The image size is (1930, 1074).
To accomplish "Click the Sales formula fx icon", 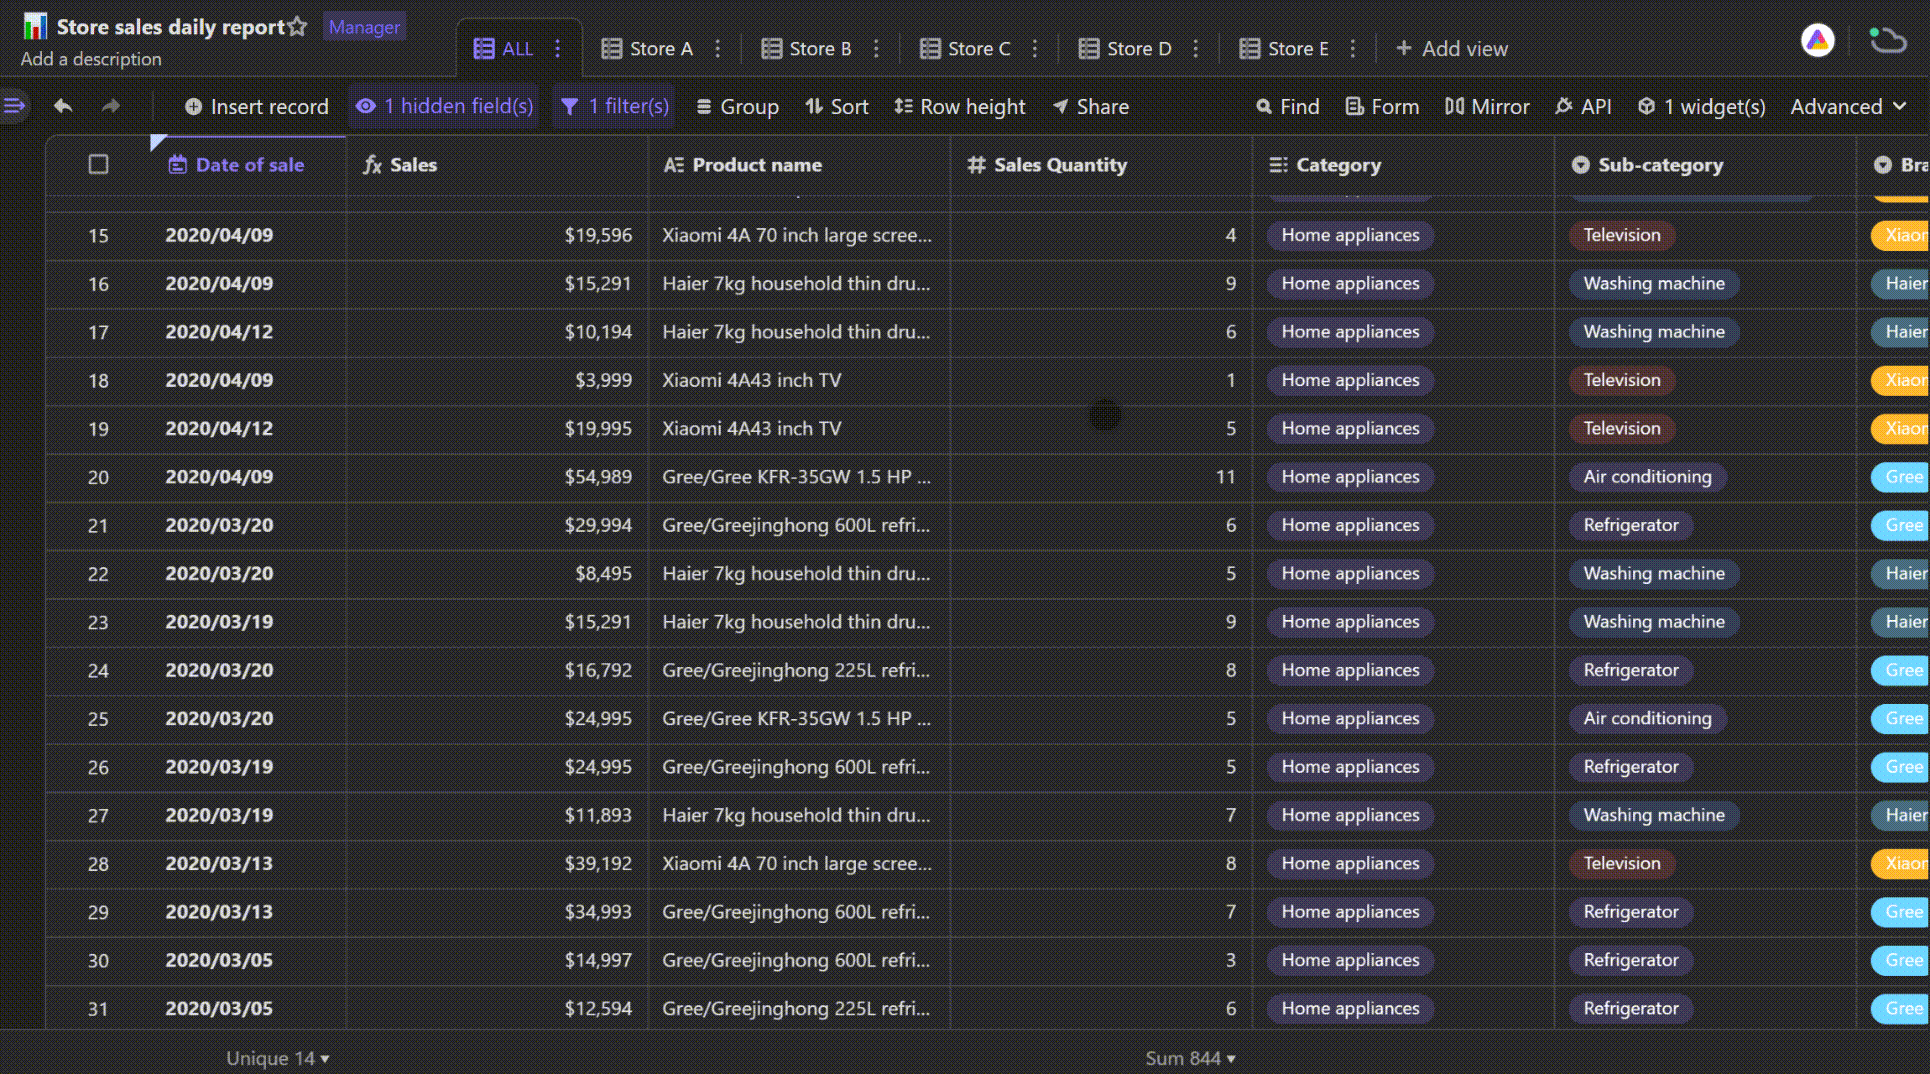I will tap(372, 165).
